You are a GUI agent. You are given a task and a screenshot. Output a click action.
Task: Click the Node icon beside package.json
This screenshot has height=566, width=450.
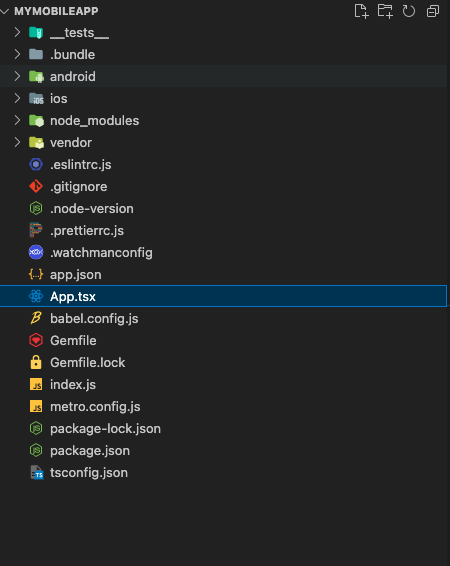pos(36,450)
